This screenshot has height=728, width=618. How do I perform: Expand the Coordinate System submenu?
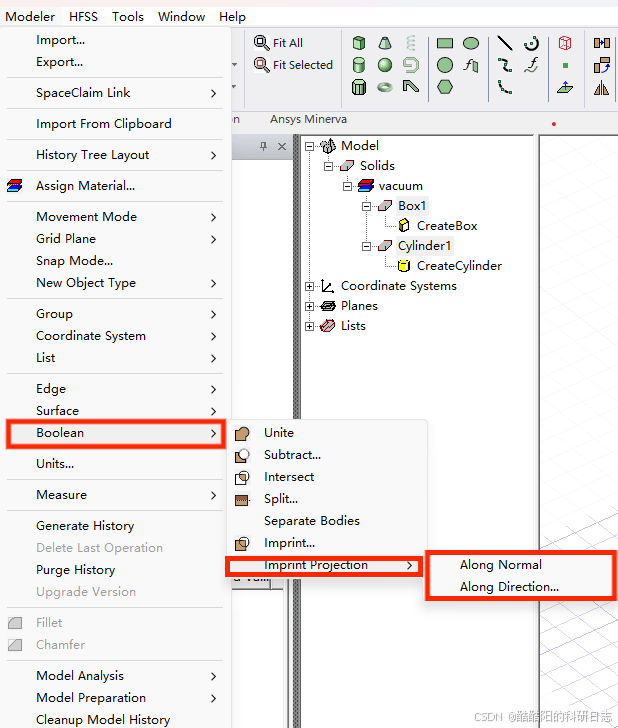[x=115, y=336]
